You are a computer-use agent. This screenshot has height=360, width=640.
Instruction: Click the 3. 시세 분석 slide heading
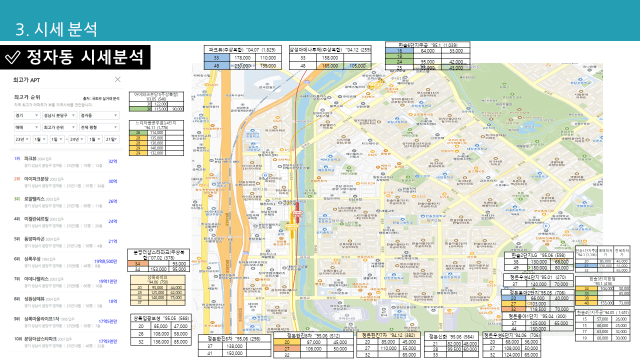click(56, 29)
